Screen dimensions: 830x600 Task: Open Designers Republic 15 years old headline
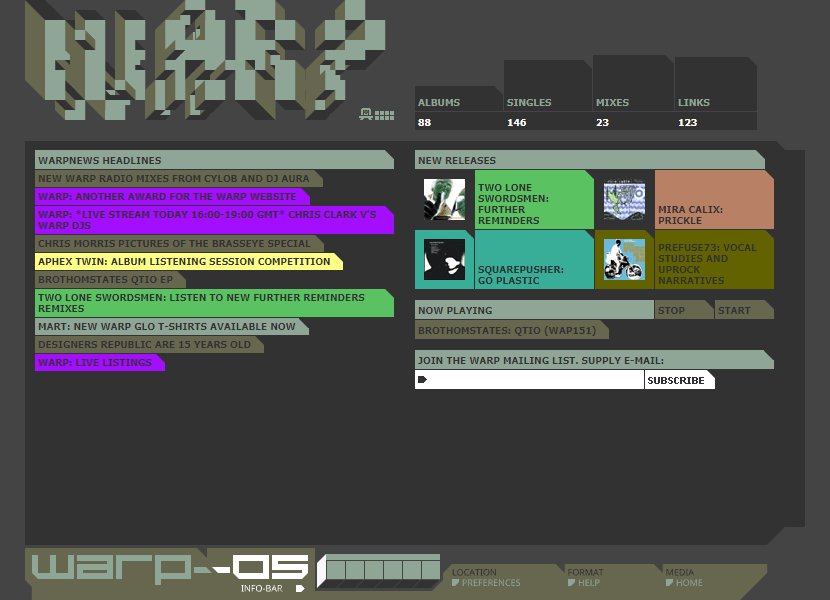coord(149,345)
